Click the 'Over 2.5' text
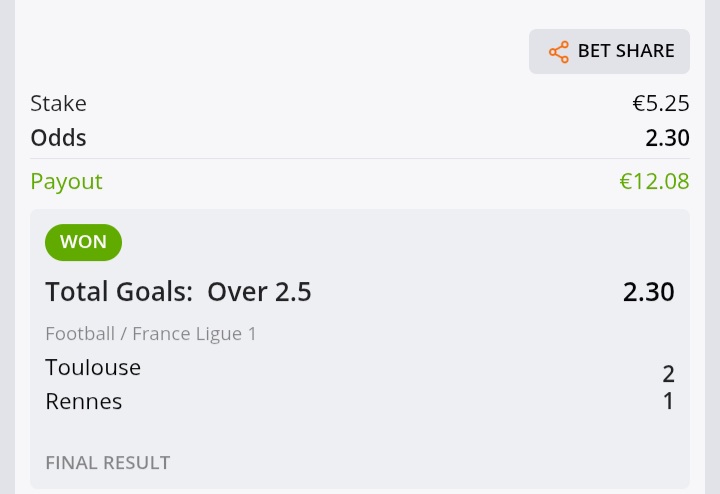Image resolution: width=720 pixels, height=494 pixels. pyautogui.click(x=259, y=292)
